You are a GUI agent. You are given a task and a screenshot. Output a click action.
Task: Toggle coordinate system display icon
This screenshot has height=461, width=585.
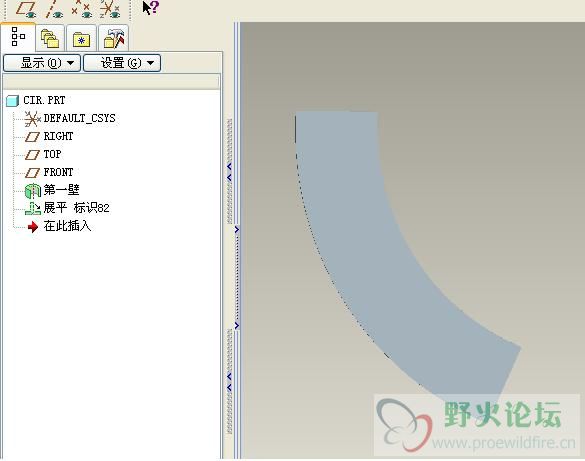(110, 9)
